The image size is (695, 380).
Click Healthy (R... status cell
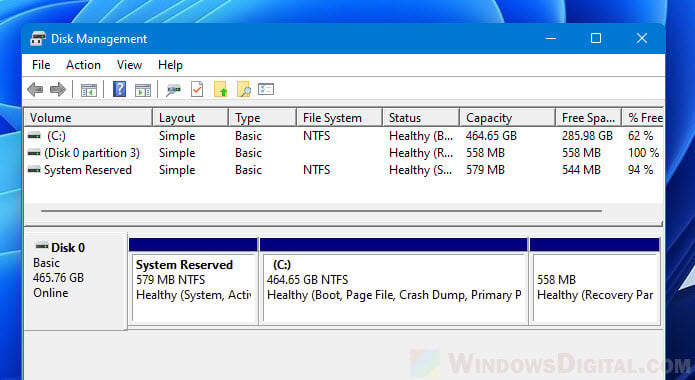pyautogui.click(x=421, y=153)
